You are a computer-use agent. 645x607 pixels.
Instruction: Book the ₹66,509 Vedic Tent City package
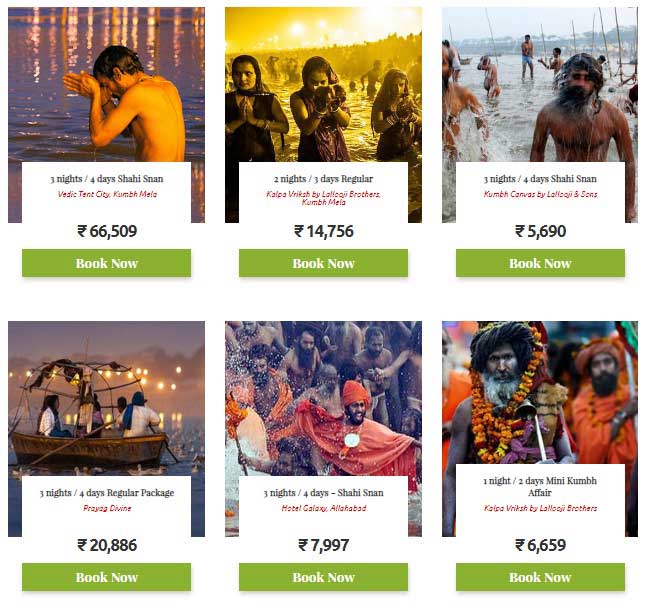point(107,263)
